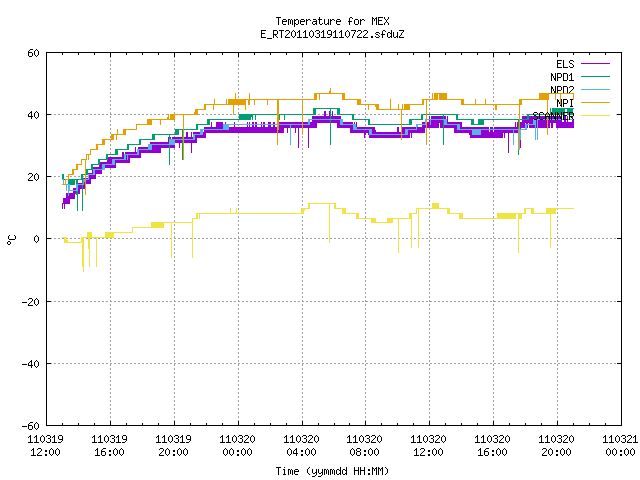Click the x-axis tick label 110319 12:00
The image size is (640, 480).
tap(45, 446)
